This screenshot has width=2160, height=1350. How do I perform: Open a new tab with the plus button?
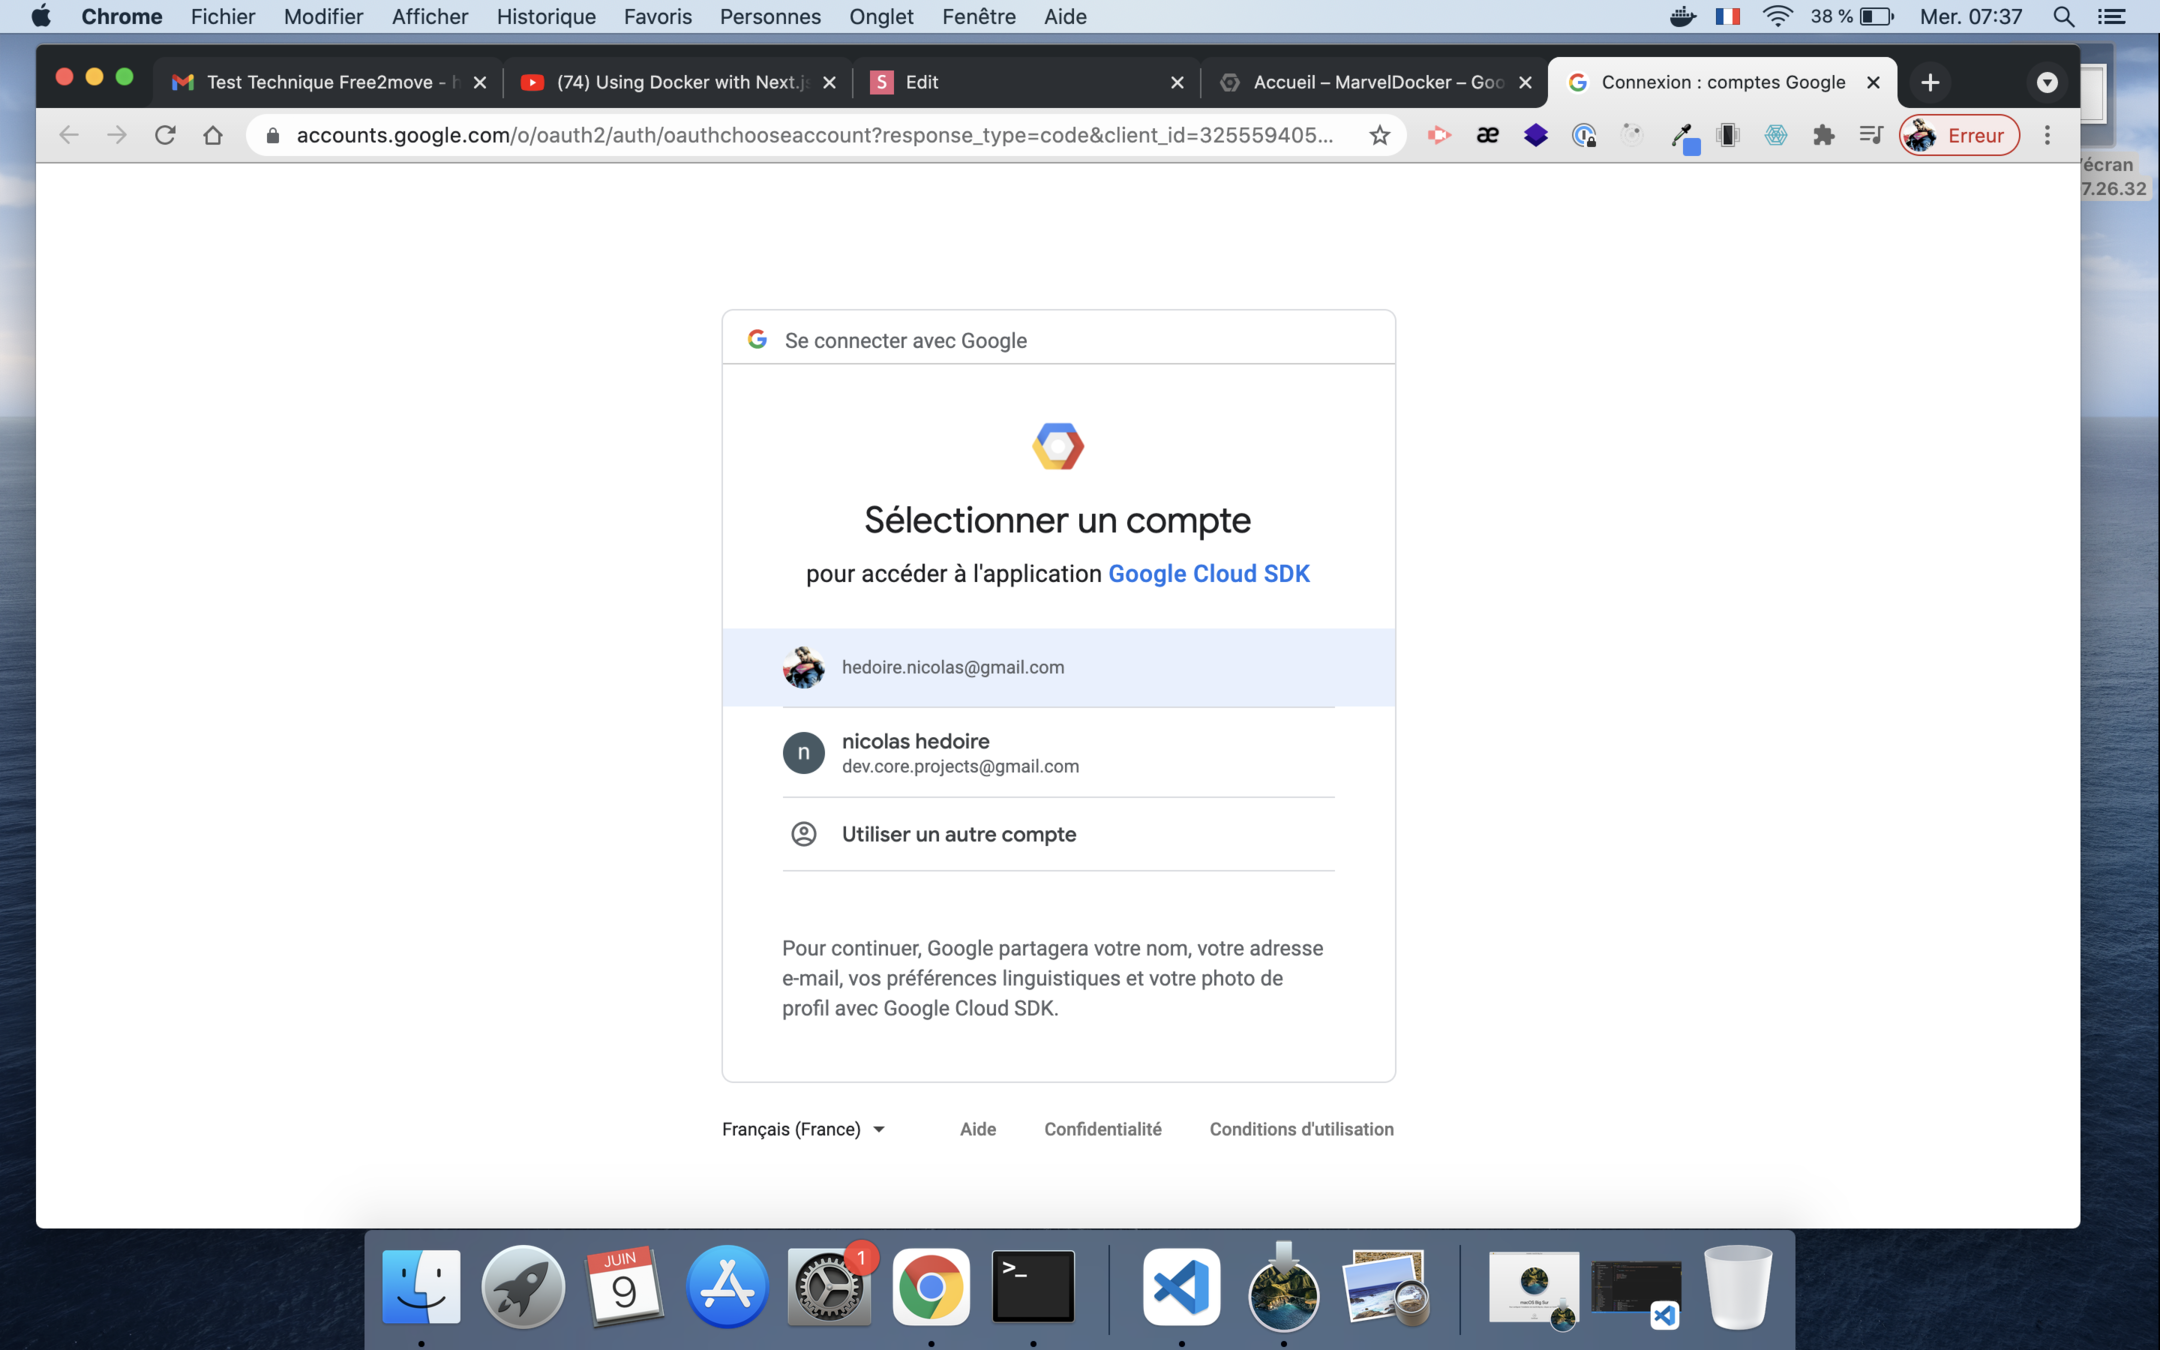[1930, 82]
